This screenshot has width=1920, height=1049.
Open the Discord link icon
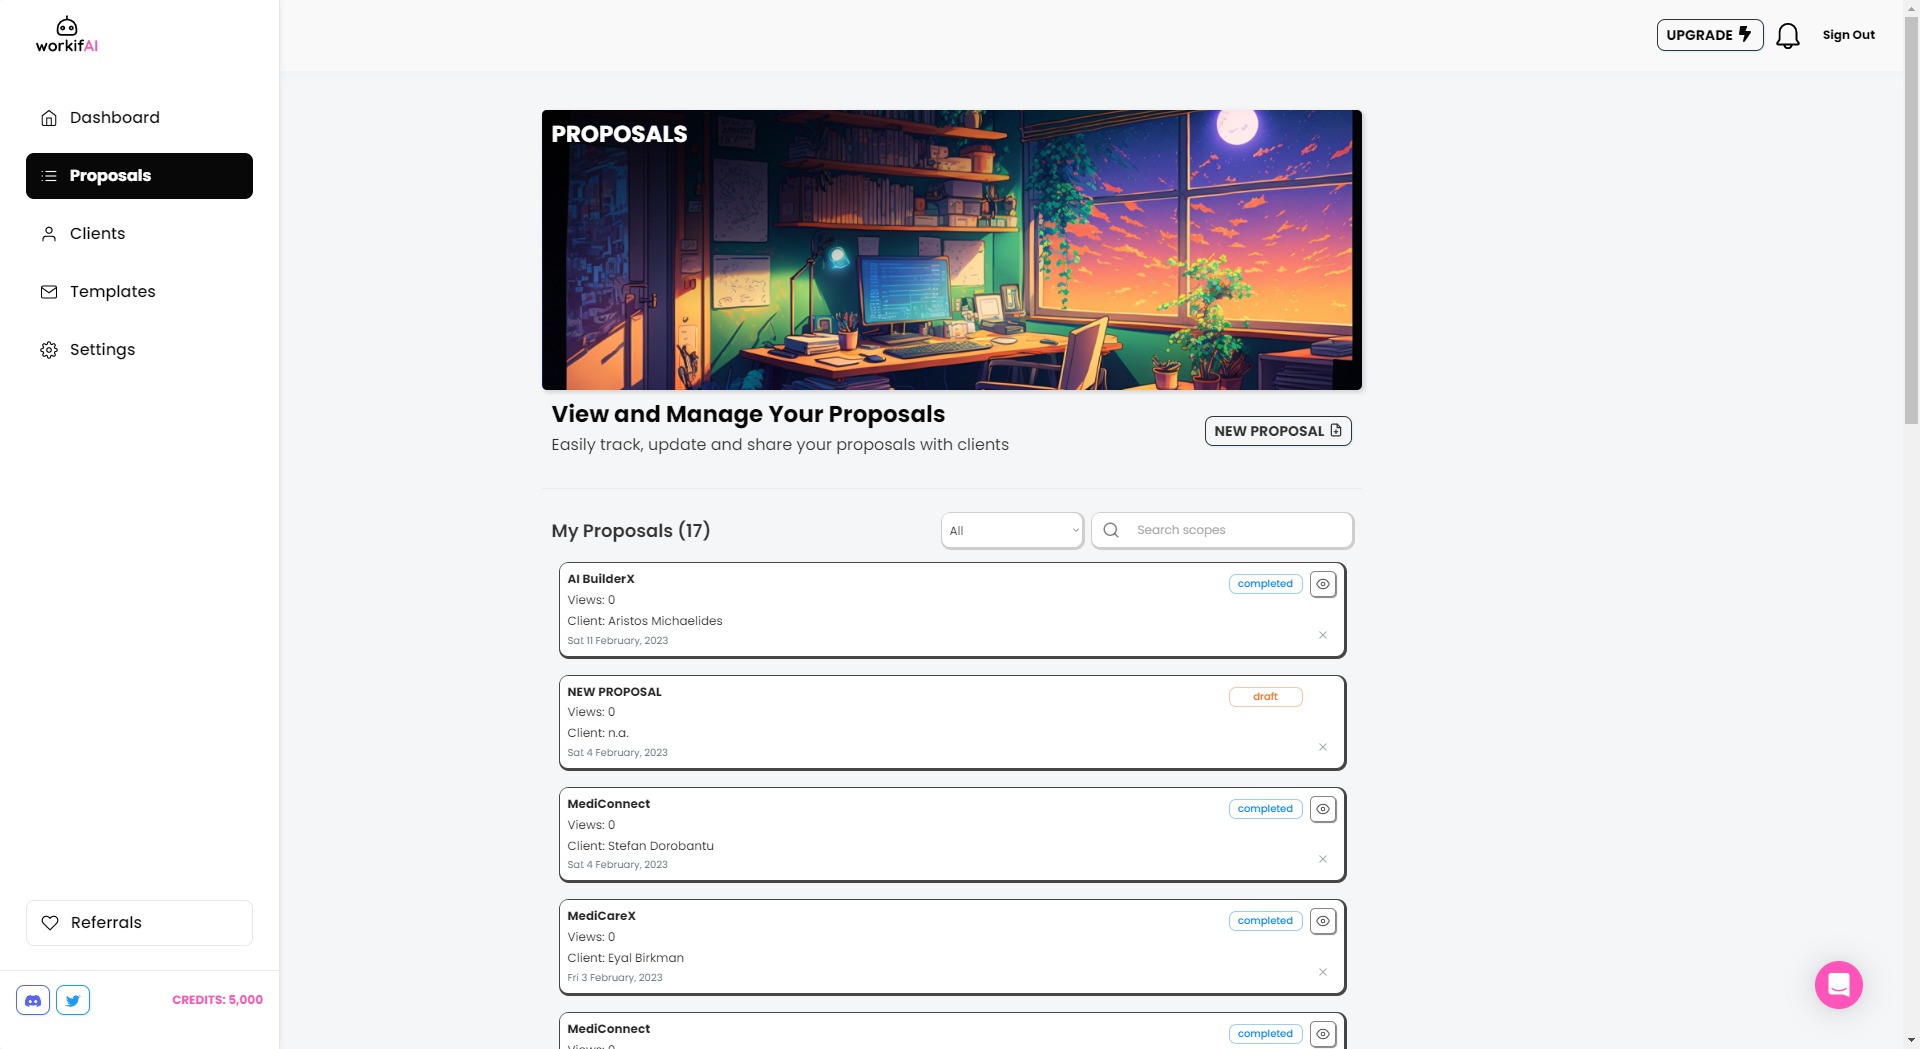point(33,1000)
